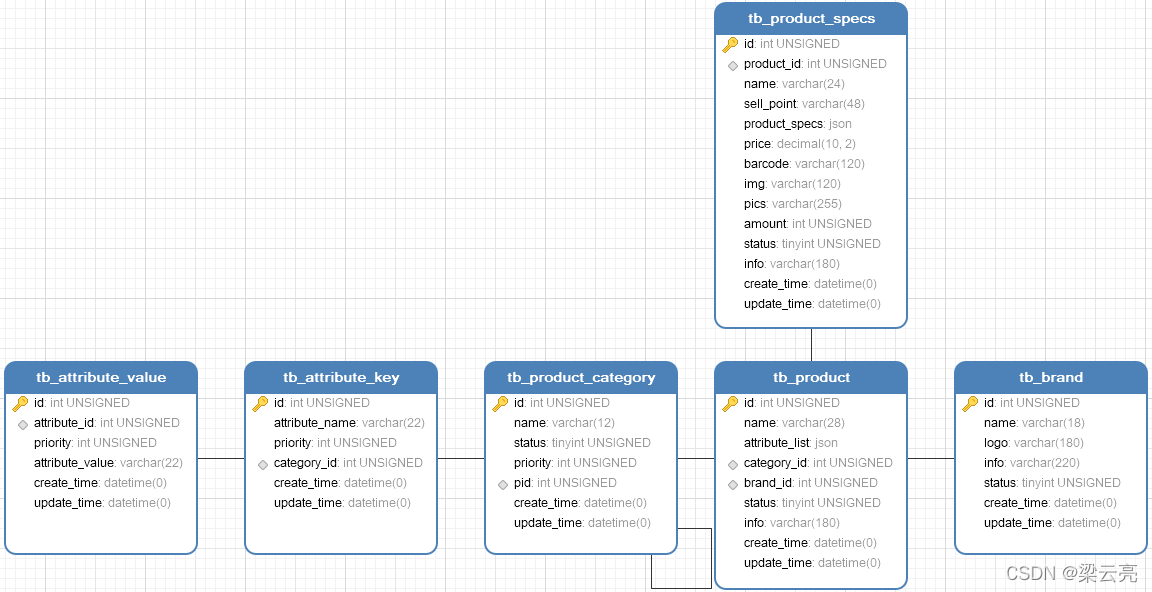Select the tb_product table header
This screenshot has width=1152, height=592.
[811, 378]
